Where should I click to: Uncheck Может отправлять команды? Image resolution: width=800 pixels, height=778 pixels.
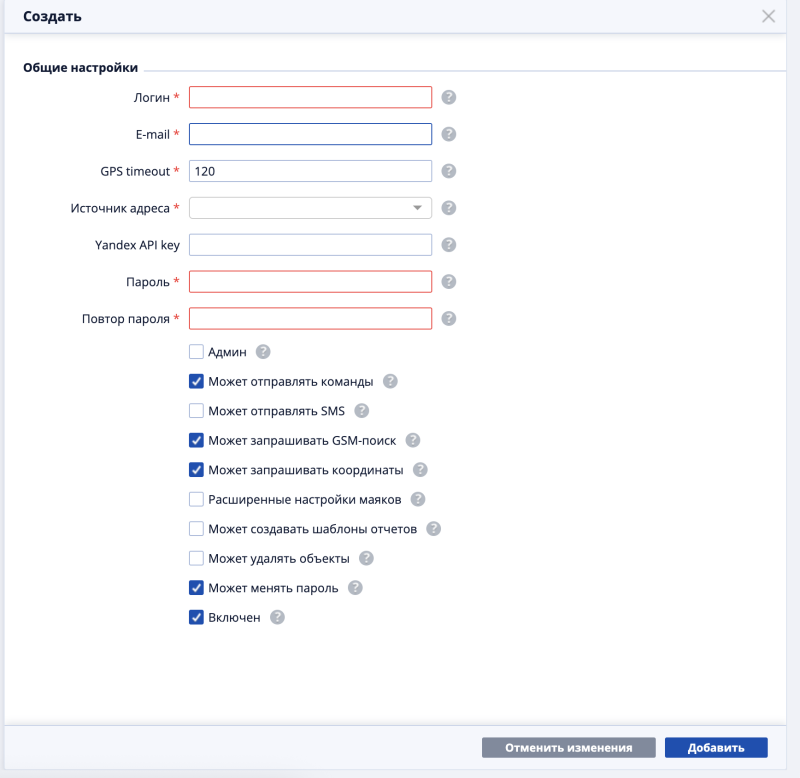196,381
